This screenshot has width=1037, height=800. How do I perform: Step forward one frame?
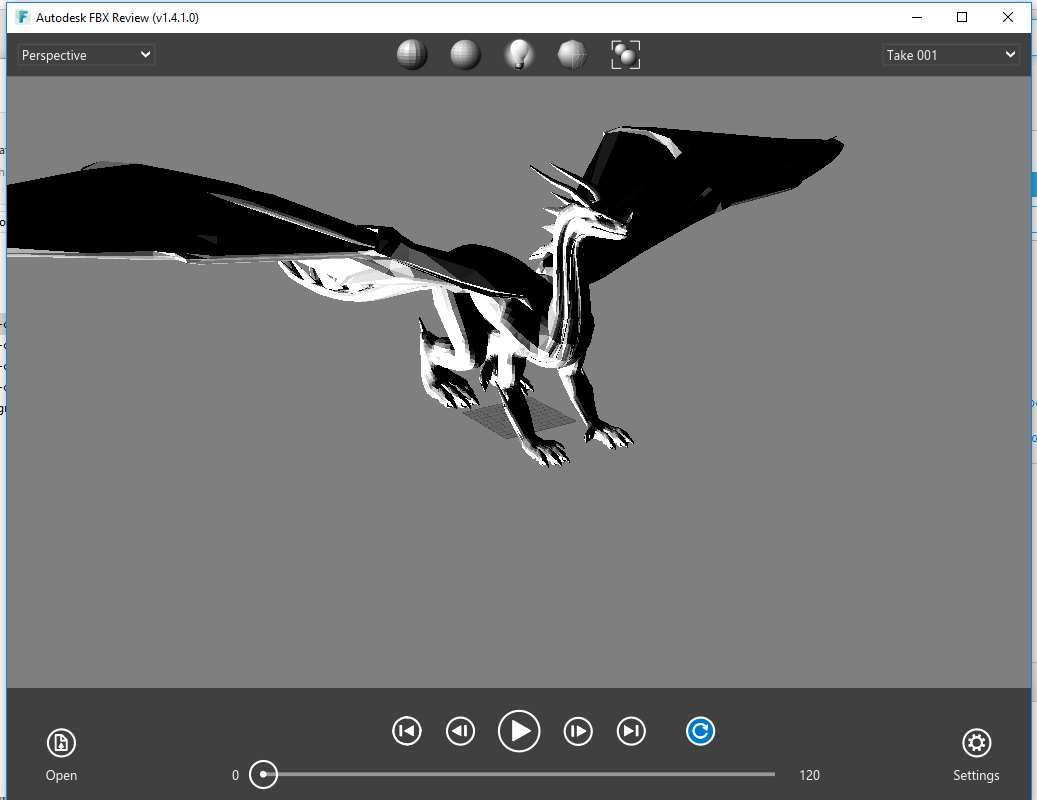[578, 731]
